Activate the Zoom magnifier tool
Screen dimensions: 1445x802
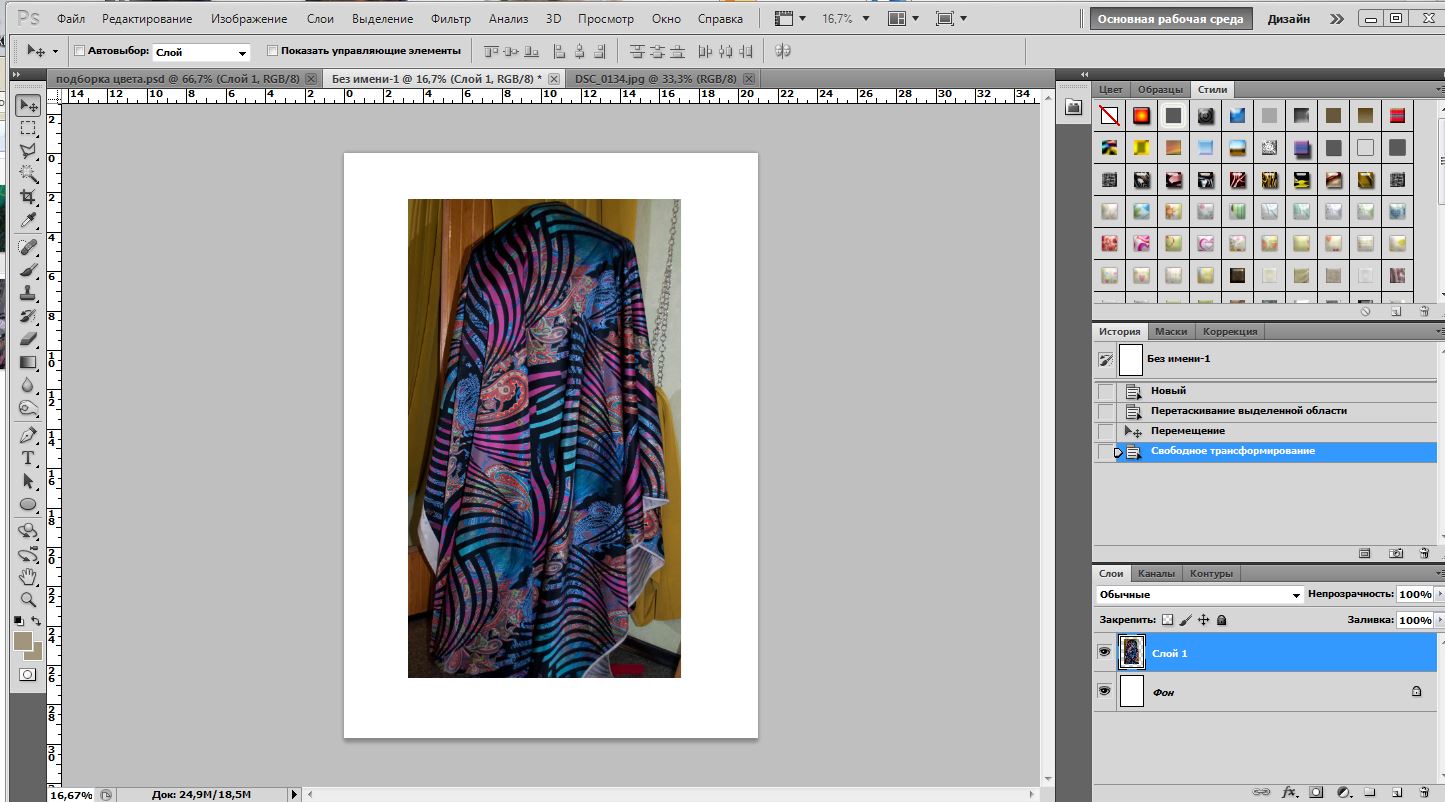(28, 600)
